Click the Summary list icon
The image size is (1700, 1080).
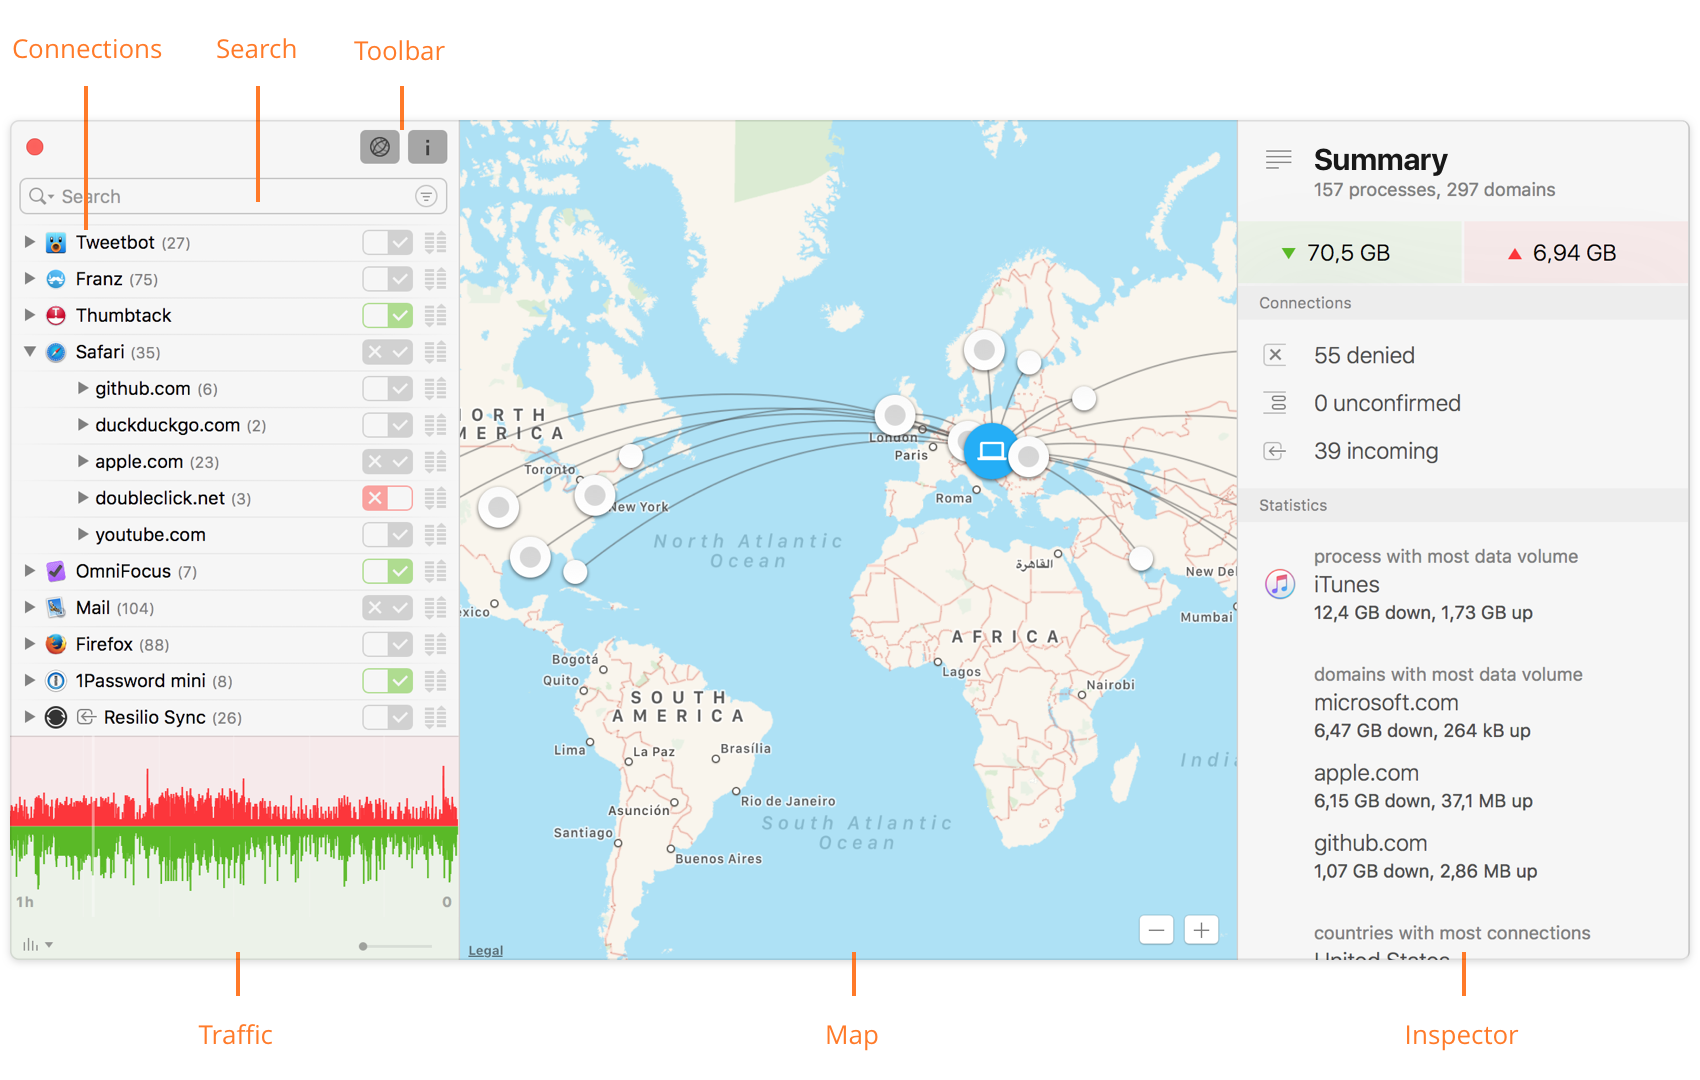1278,159
